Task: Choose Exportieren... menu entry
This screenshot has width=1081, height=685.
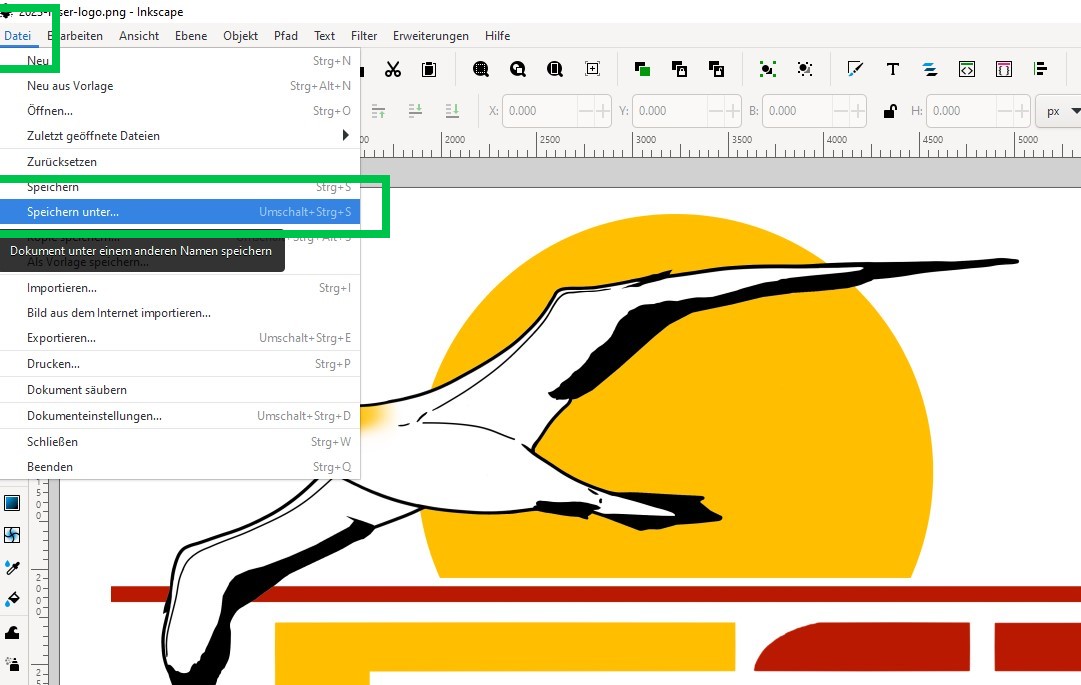Action: (180, 338)
